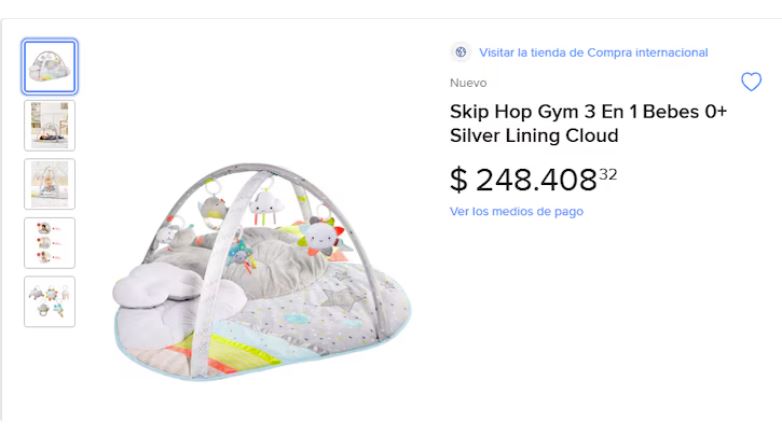Click the price $ 248.408
Screen dimensions: 782x438
[523, 180]
